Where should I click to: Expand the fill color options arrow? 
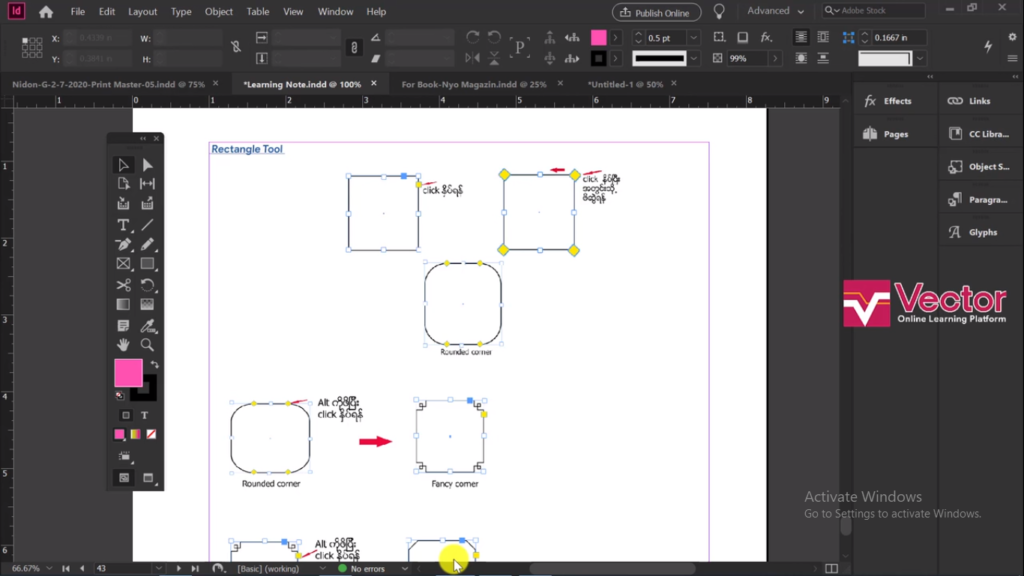click(615, 38)
